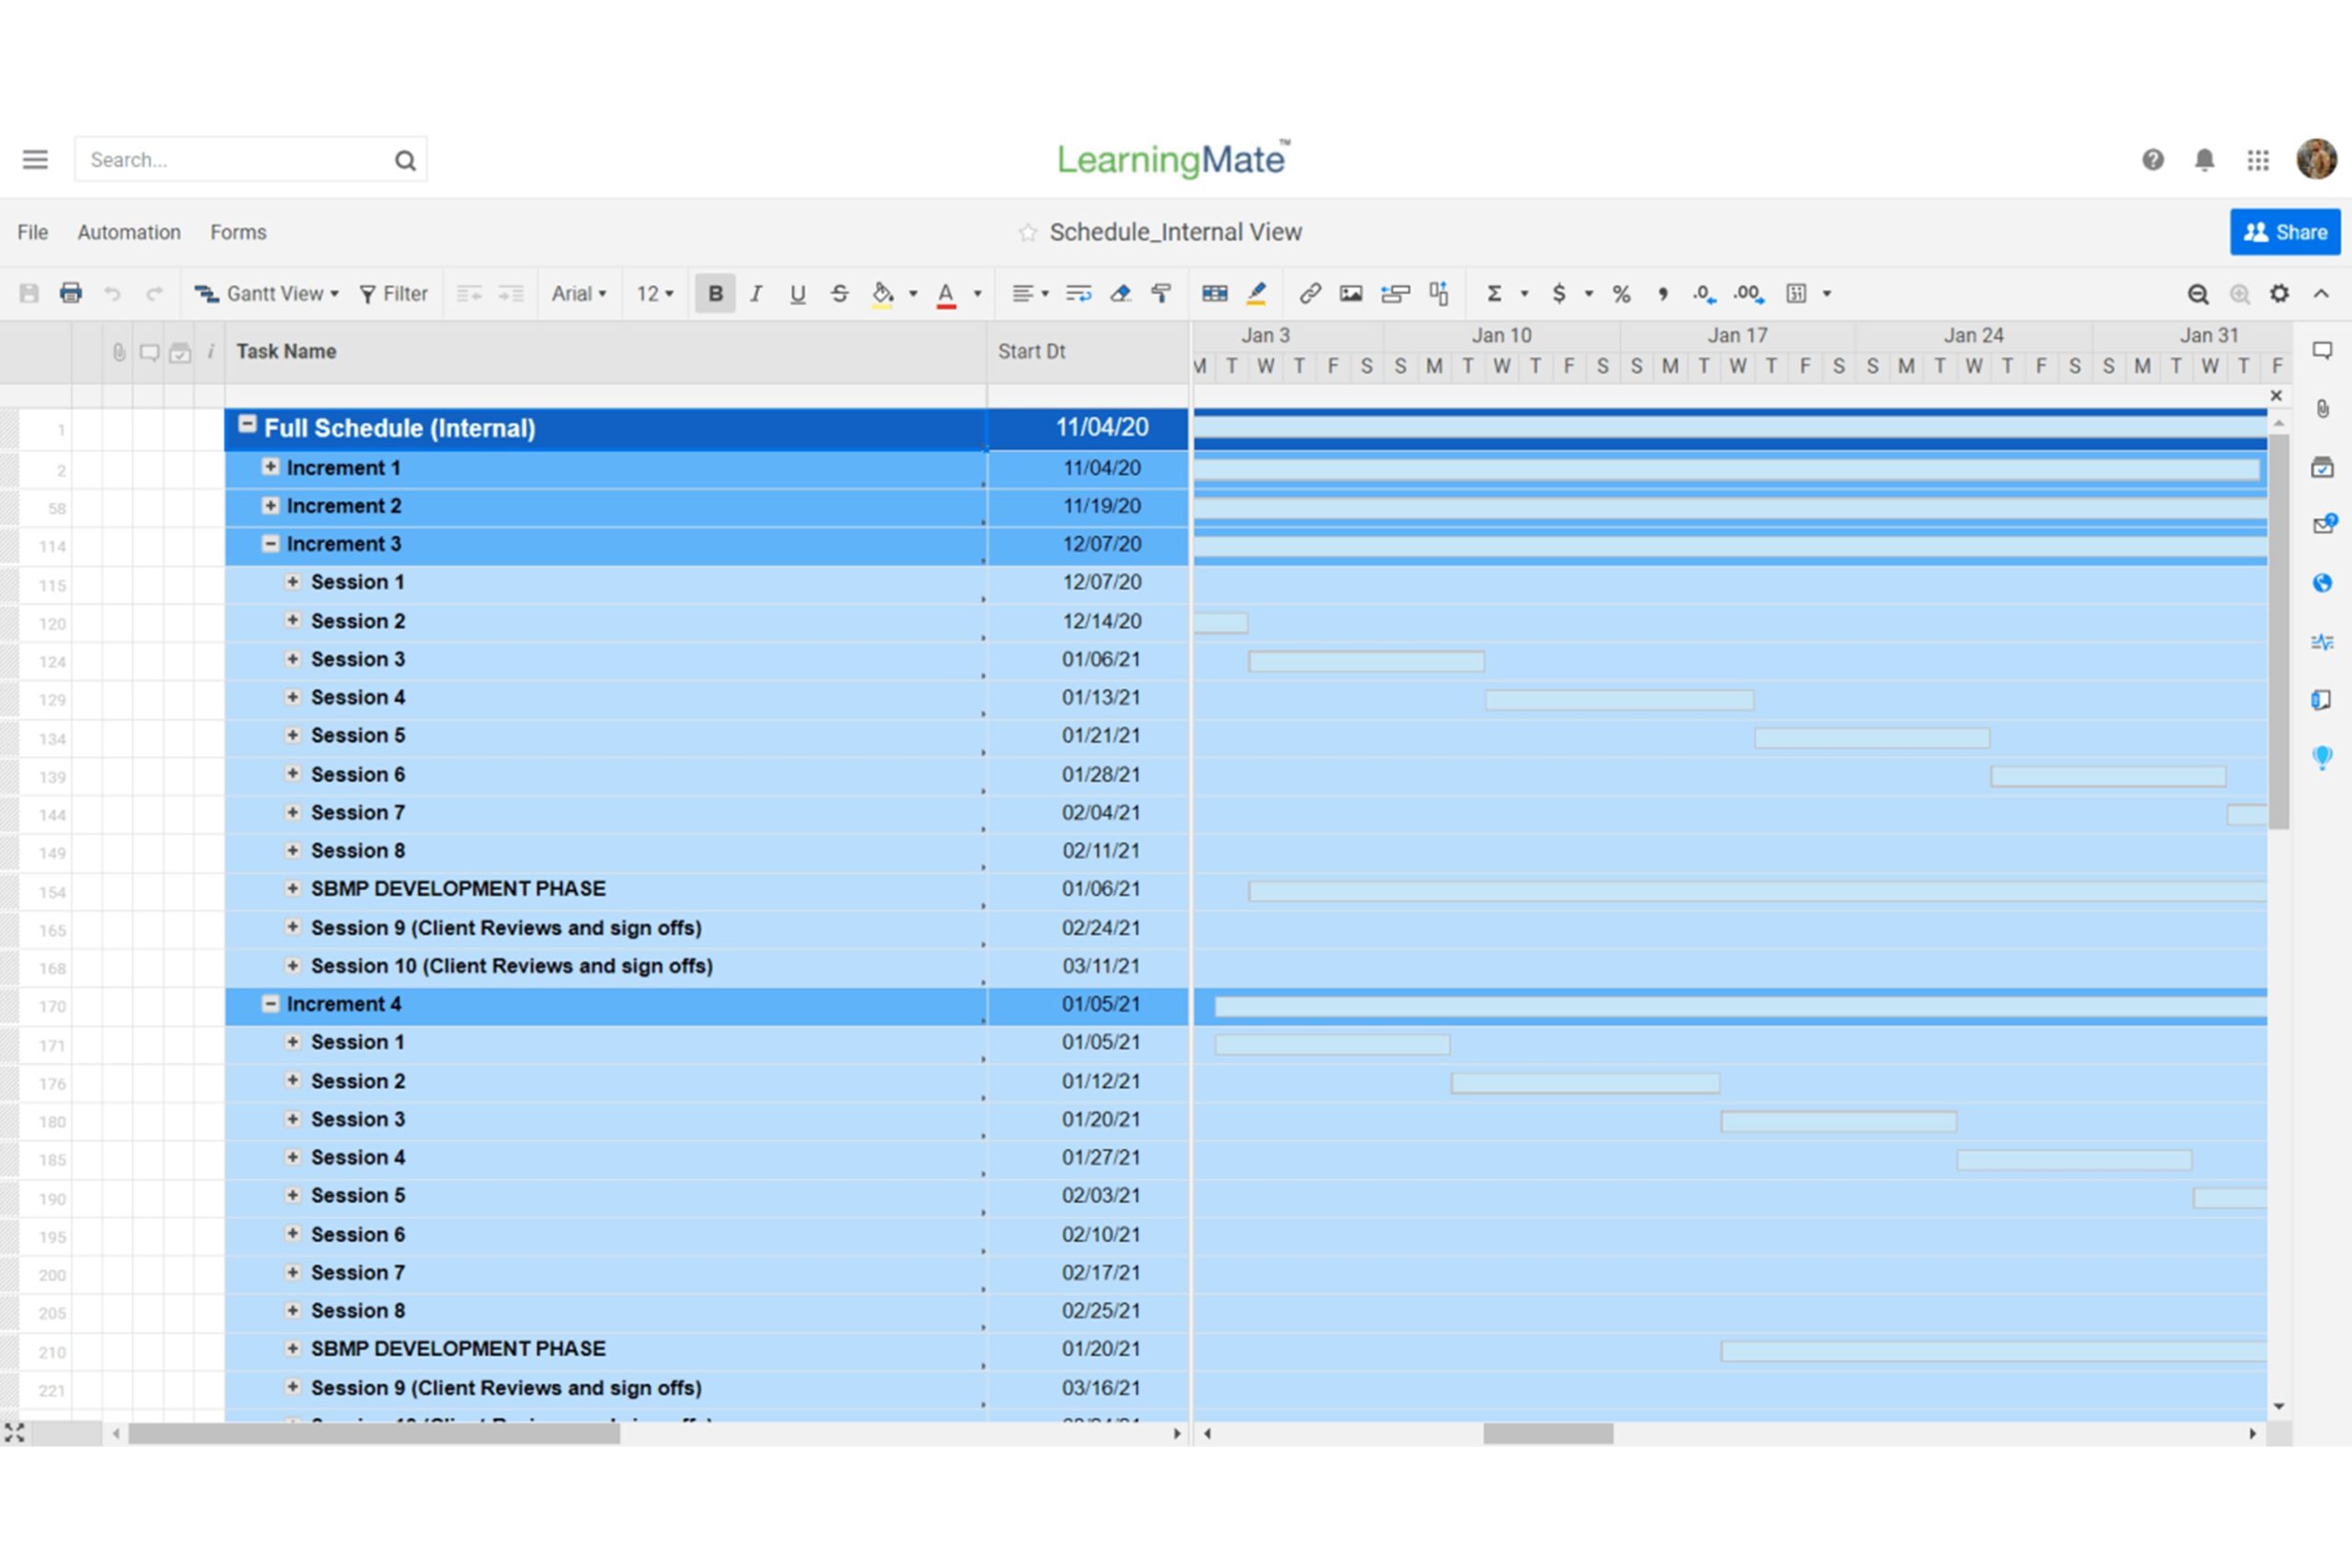Zoom out the Gantt timeline
2352x1568 pixels.
(x=2198, y=293)
